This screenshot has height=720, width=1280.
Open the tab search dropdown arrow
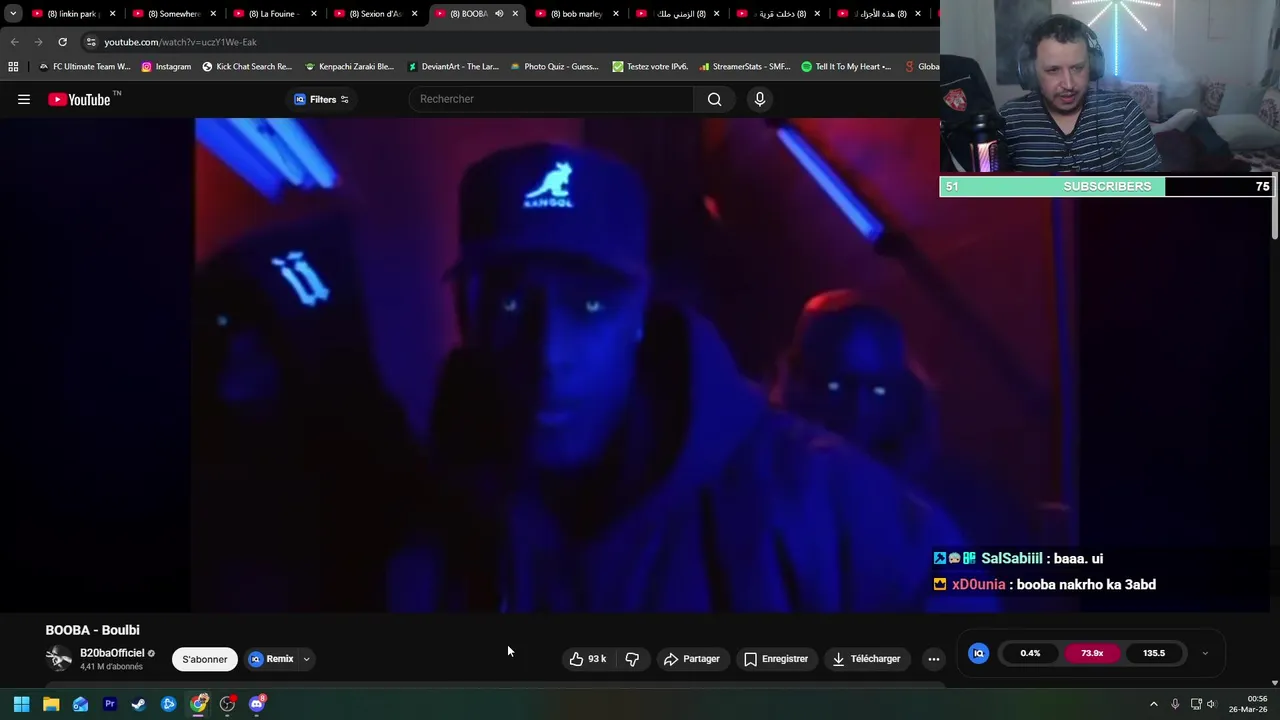pos(13,14)
